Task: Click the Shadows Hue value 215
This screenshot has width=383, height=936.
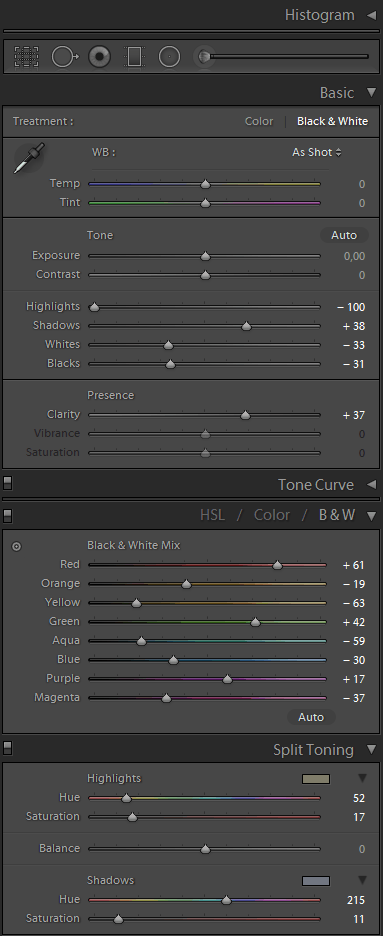Action: click(x=356, y=900)
